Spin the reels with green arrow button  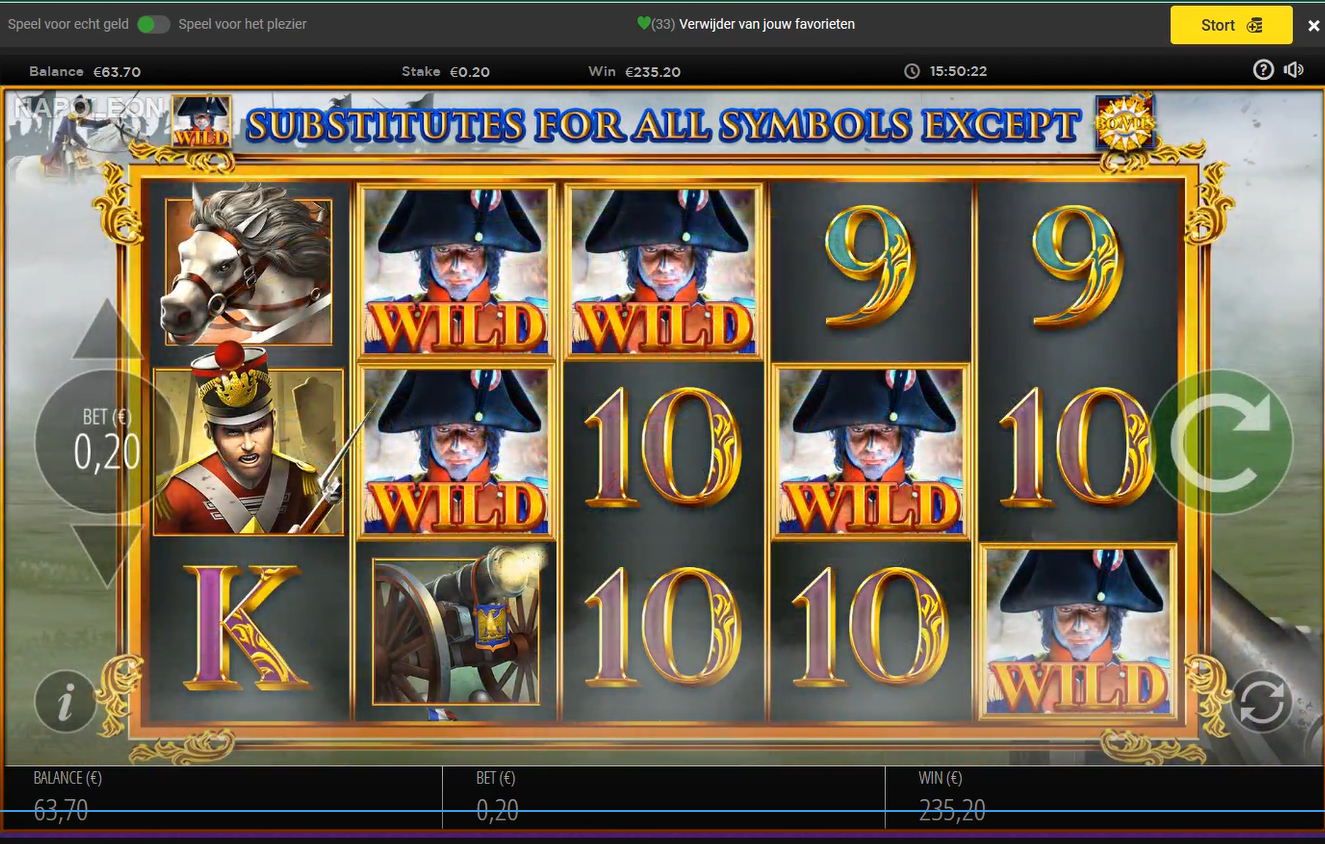pos(1220,441)
